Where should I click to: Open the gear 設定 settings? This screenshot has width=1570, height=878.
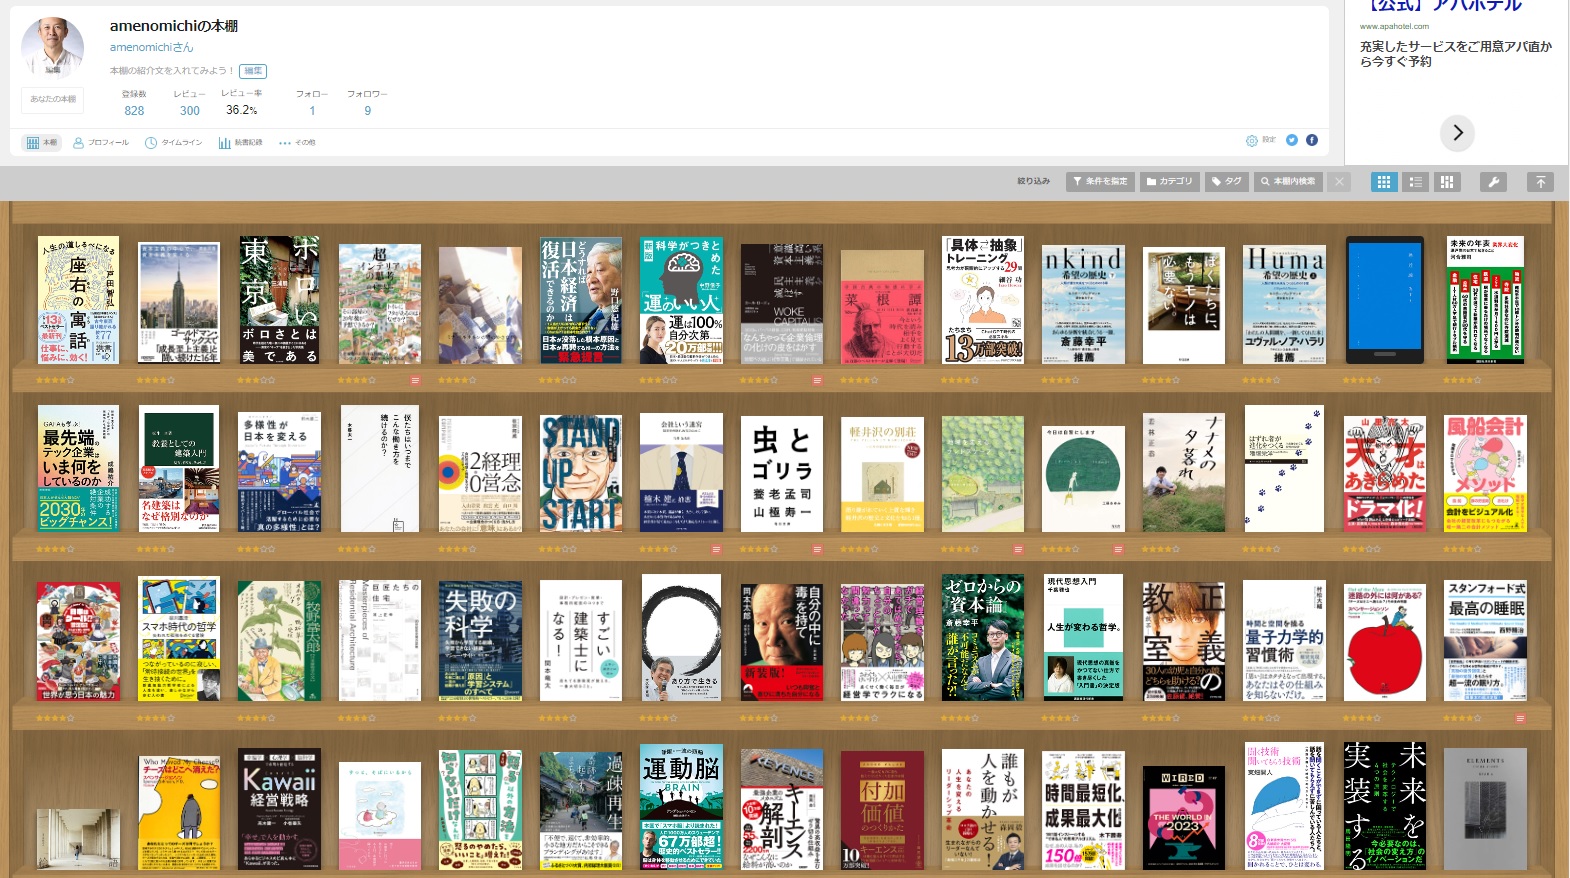point(1260,141)
